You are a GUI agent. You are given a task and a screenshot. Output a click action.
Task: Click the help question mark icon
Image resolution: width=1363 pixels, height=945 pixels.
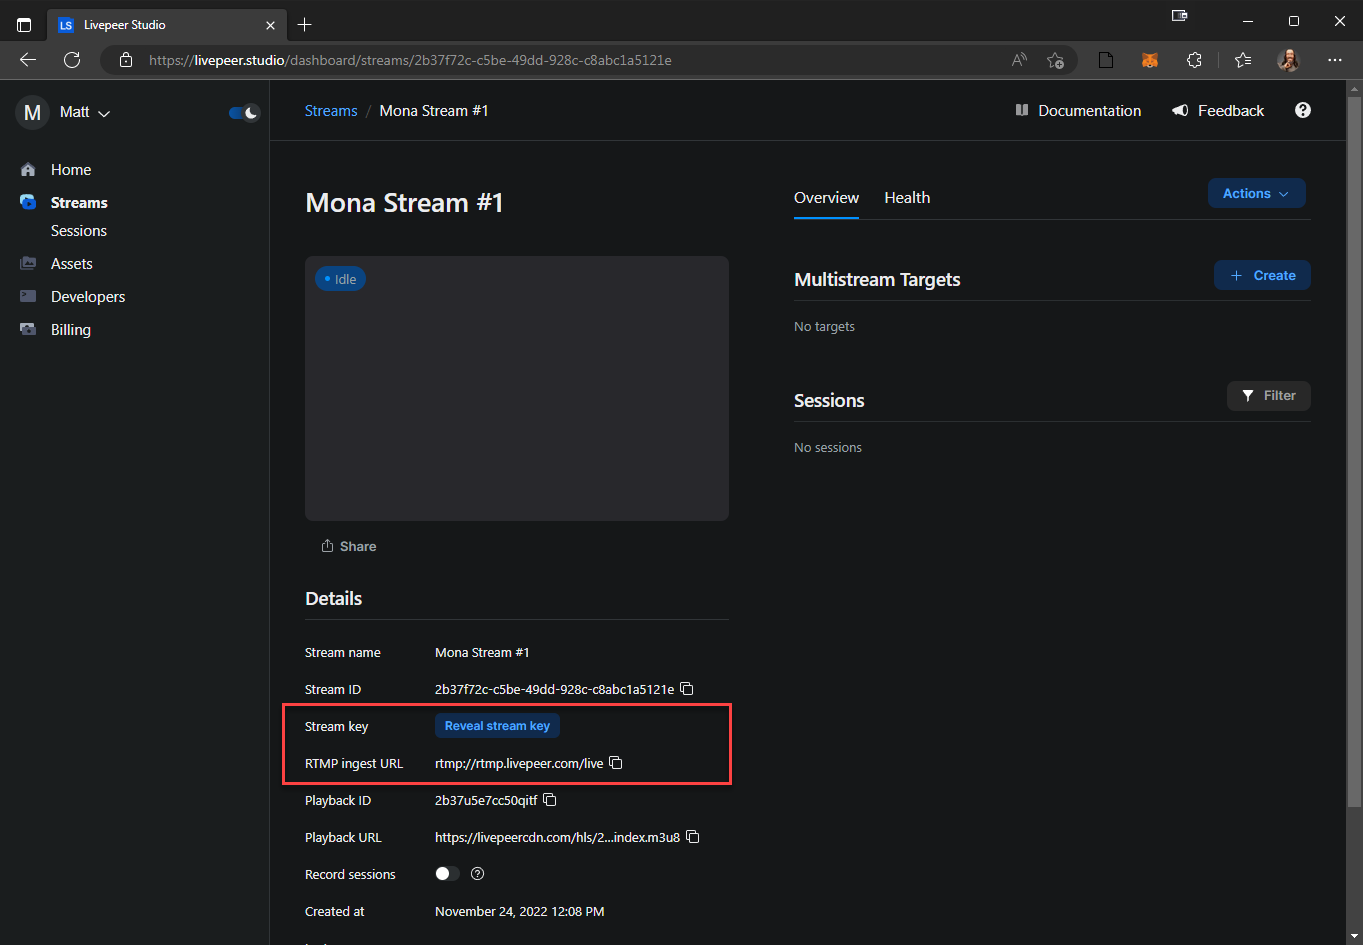(x=1303, y=110)
